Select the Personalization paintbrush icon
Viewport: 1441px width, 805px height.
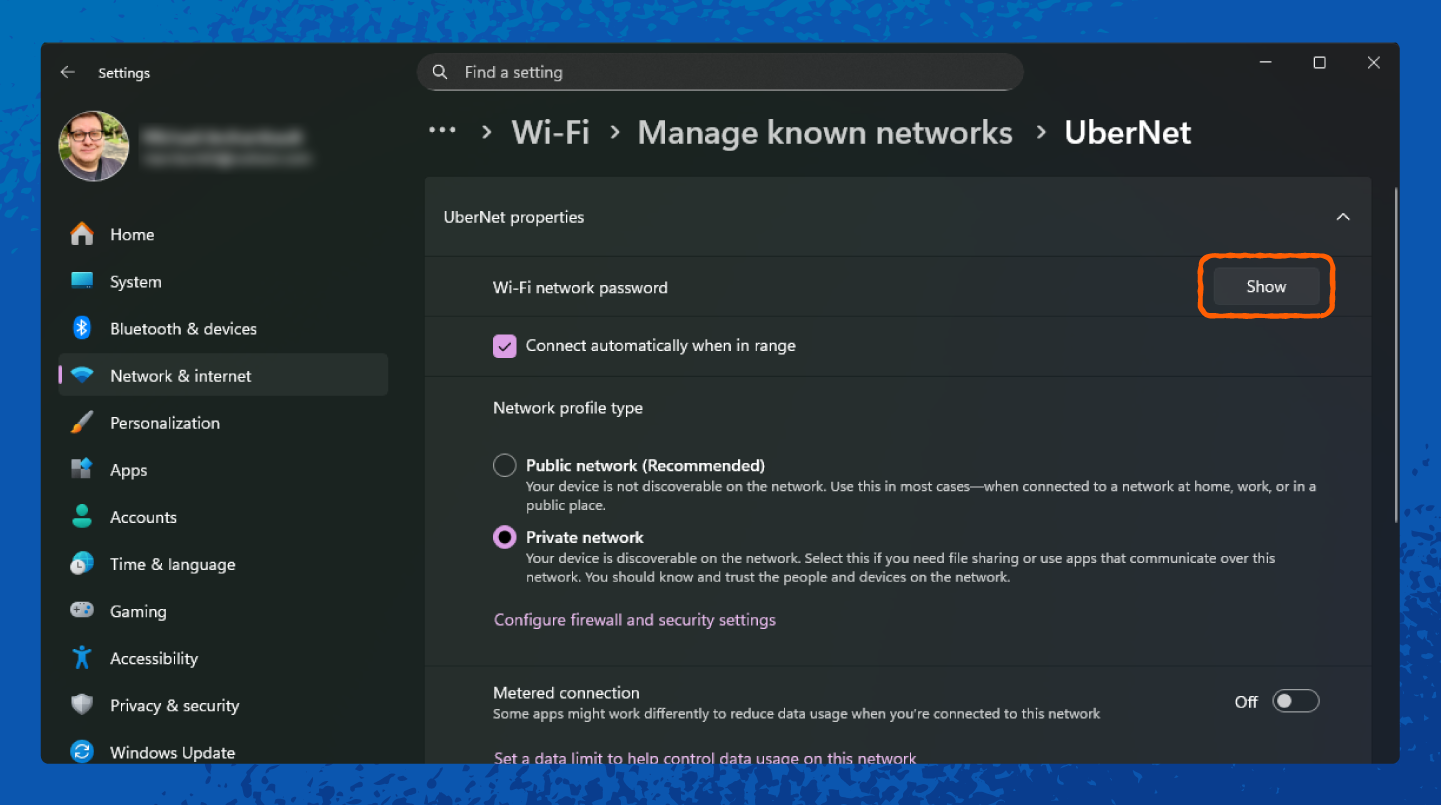80,422
